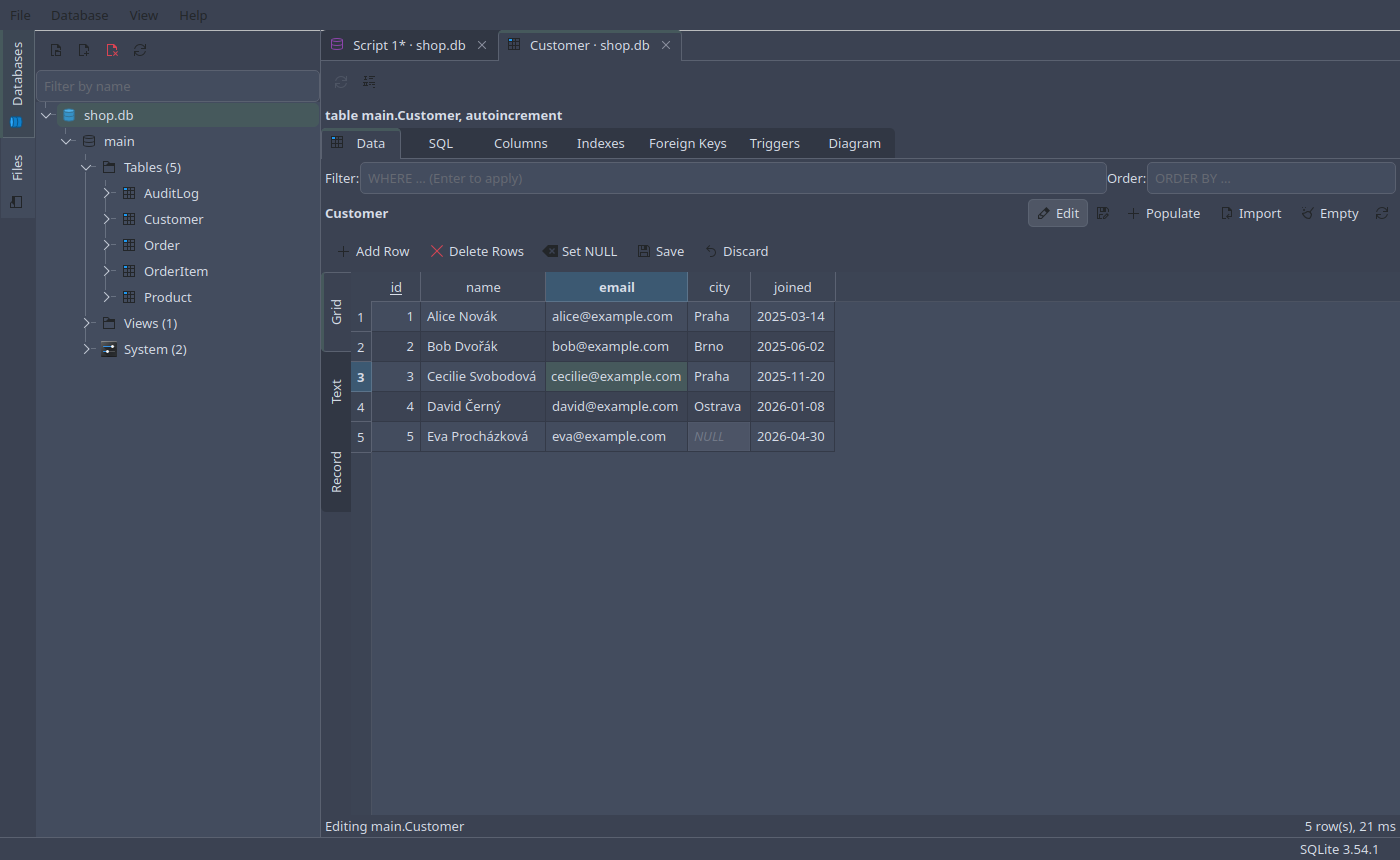1400x860 pixels.
Task: Click the Set NULL button
Action: (580, 251)
